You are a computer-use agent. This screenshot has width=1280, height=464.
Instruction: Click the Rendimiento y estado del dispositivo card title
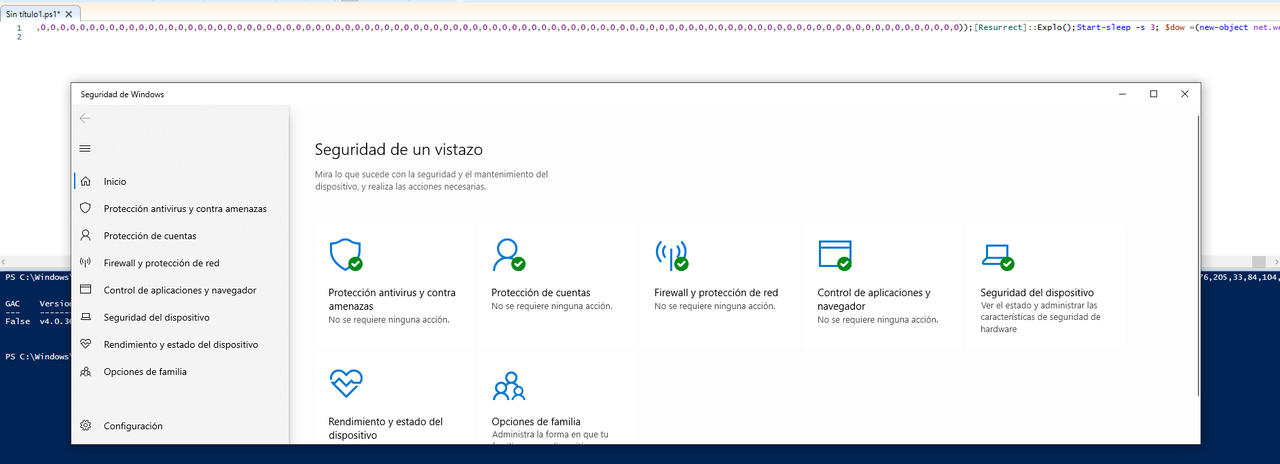click(x=385, y=428)
